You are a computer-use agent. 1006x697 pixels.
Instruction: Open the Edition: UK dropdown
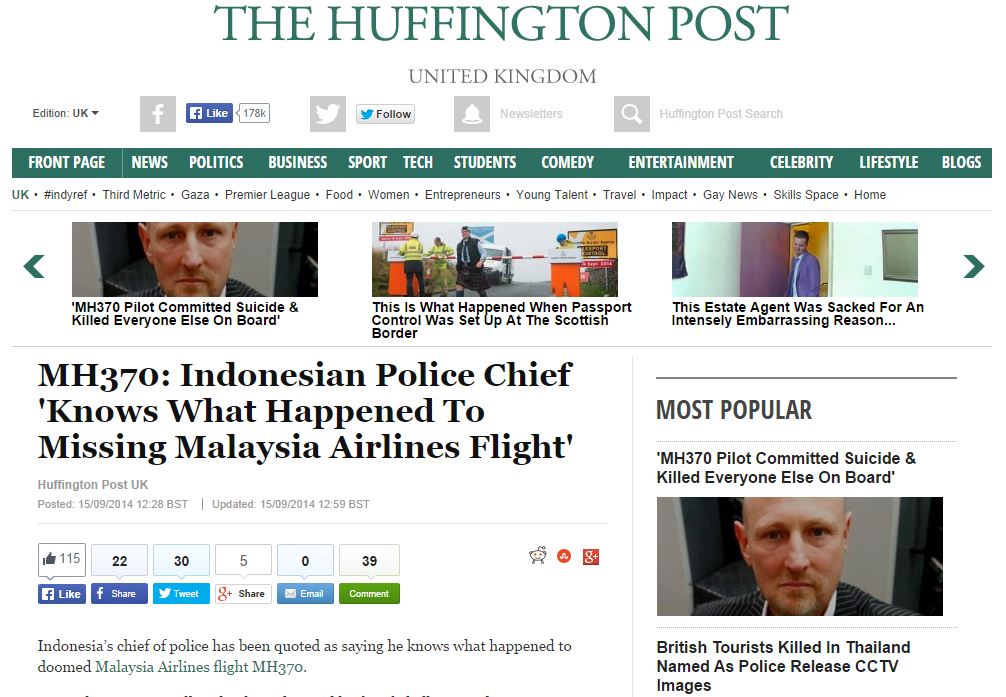tap(65, 113)
